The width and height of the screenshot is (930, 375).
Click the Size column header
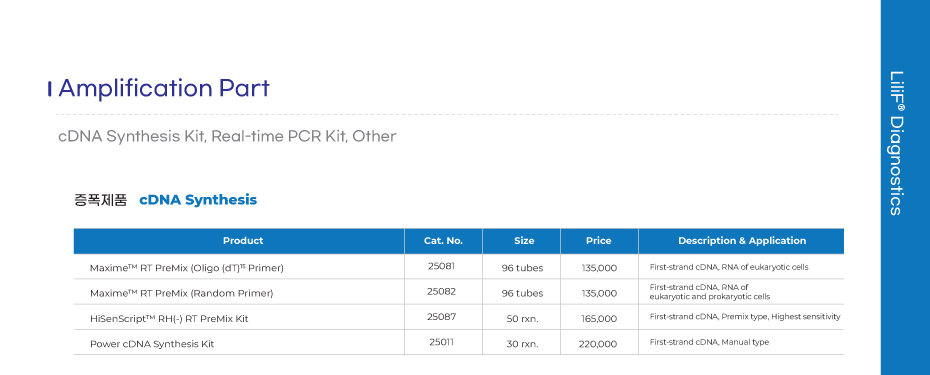[524, 241]
